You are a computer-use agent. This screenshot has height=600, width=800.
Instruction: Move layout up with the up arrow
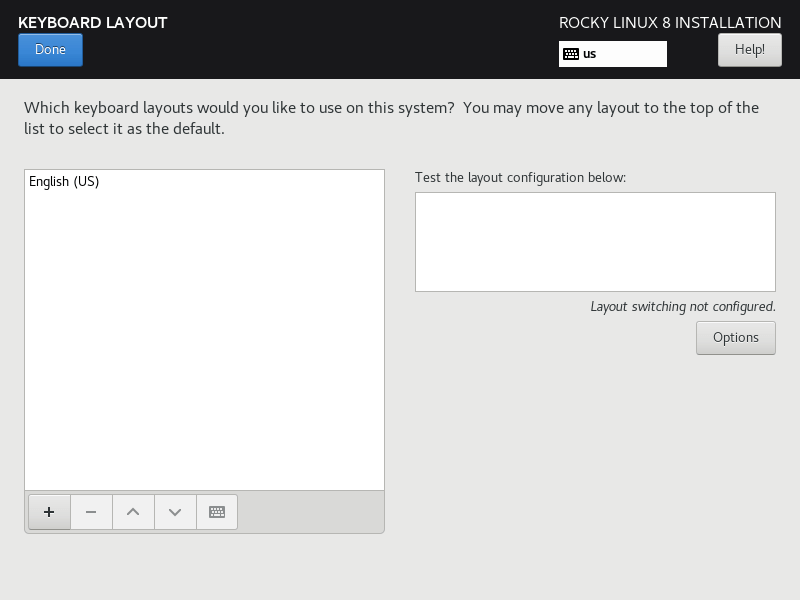[x=133, y=512]
